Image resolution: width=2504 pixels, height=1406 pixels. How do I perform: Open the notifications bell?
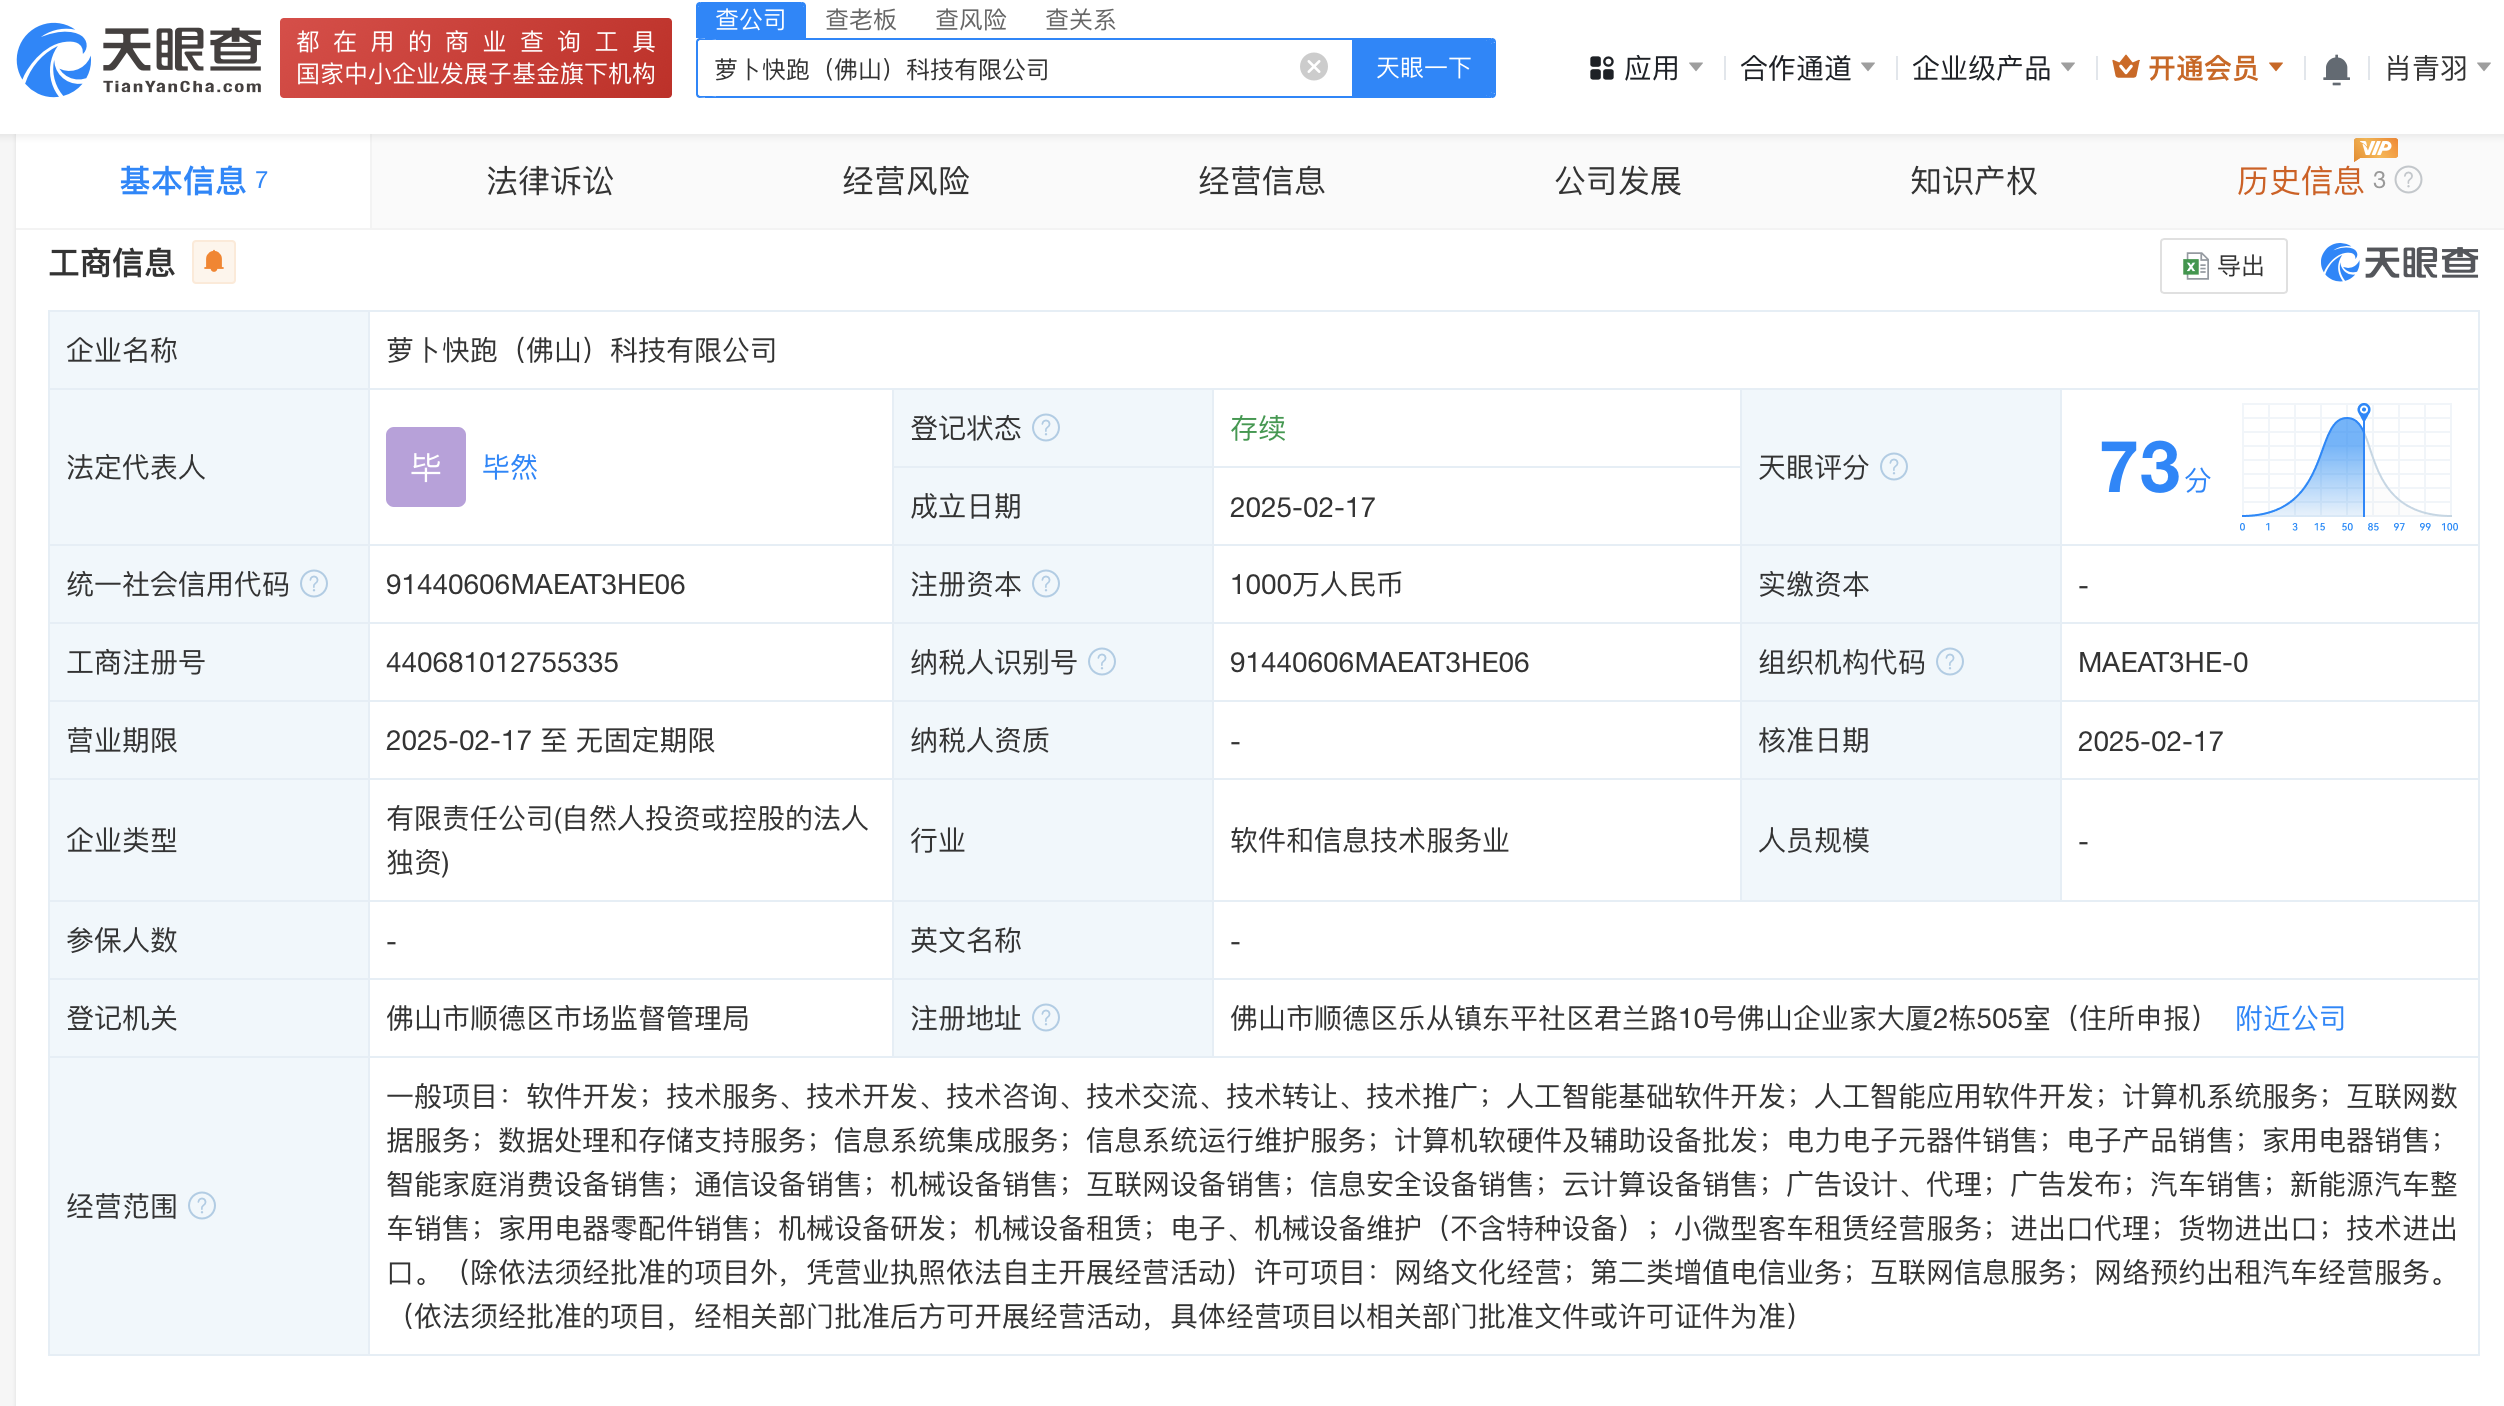pyautogui.click(x=2335, y=69)
